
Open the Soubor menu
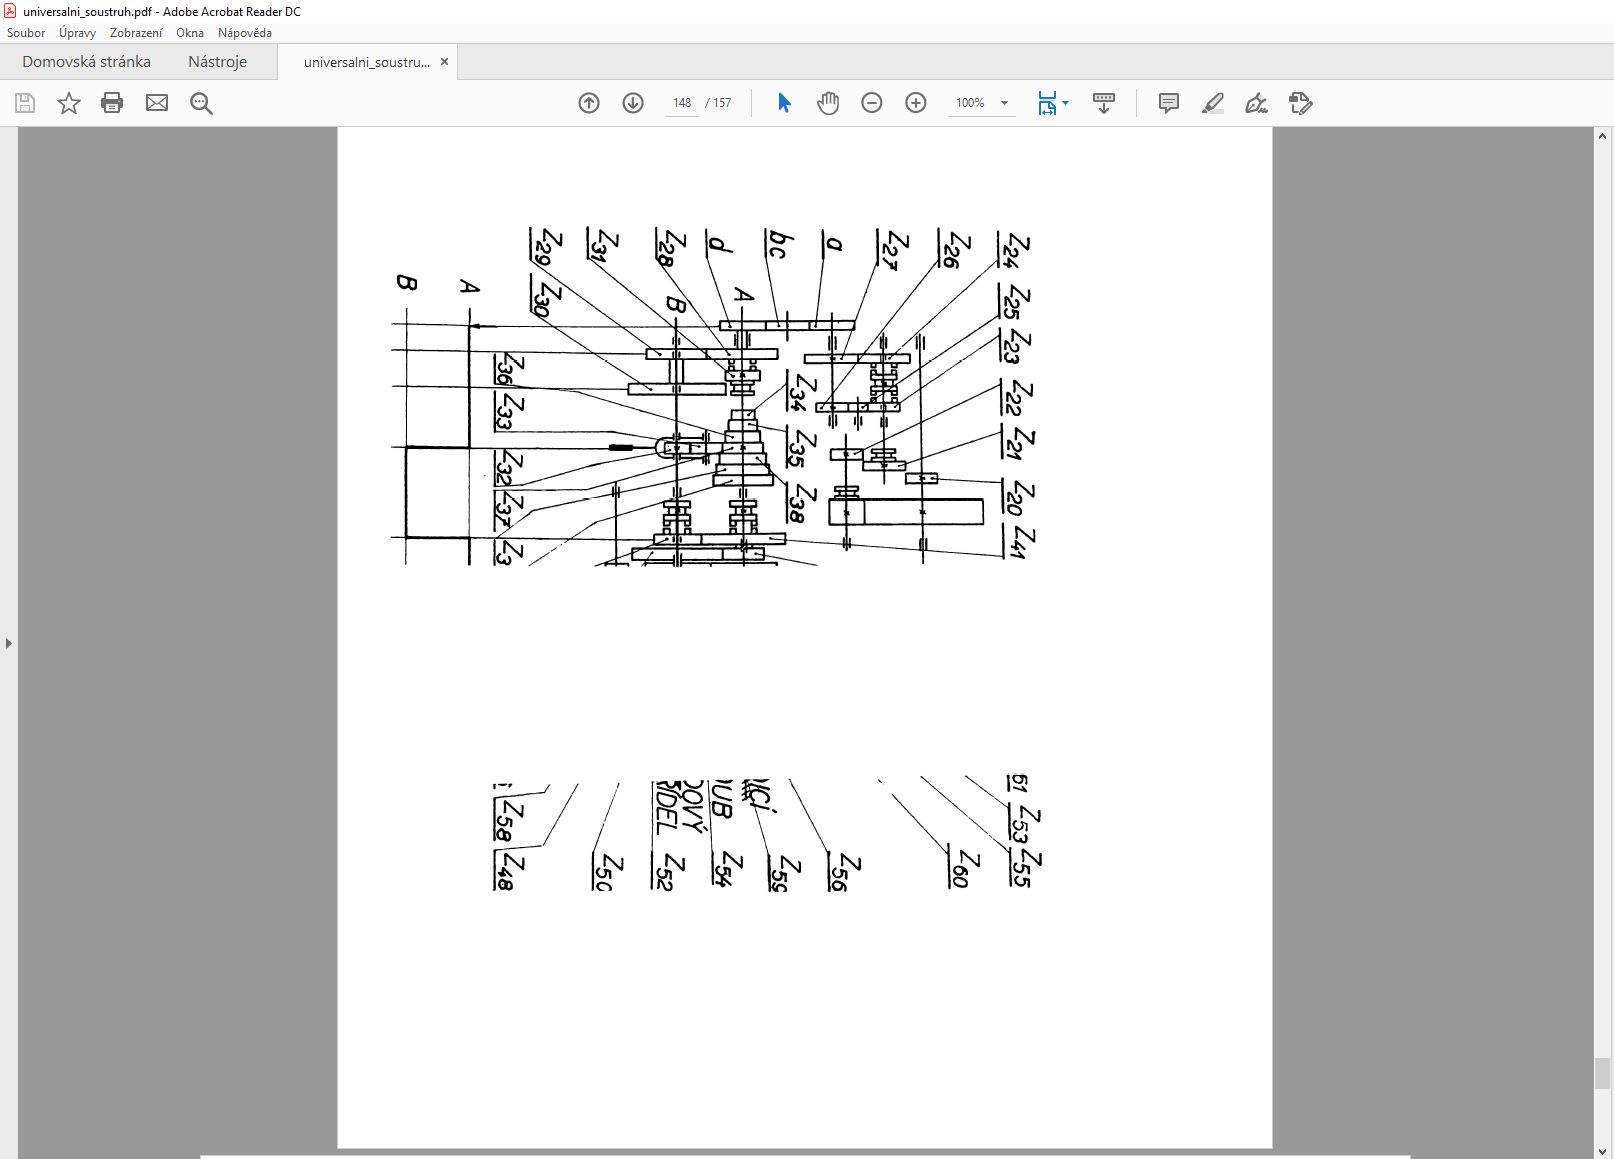(x=26, y=33)
